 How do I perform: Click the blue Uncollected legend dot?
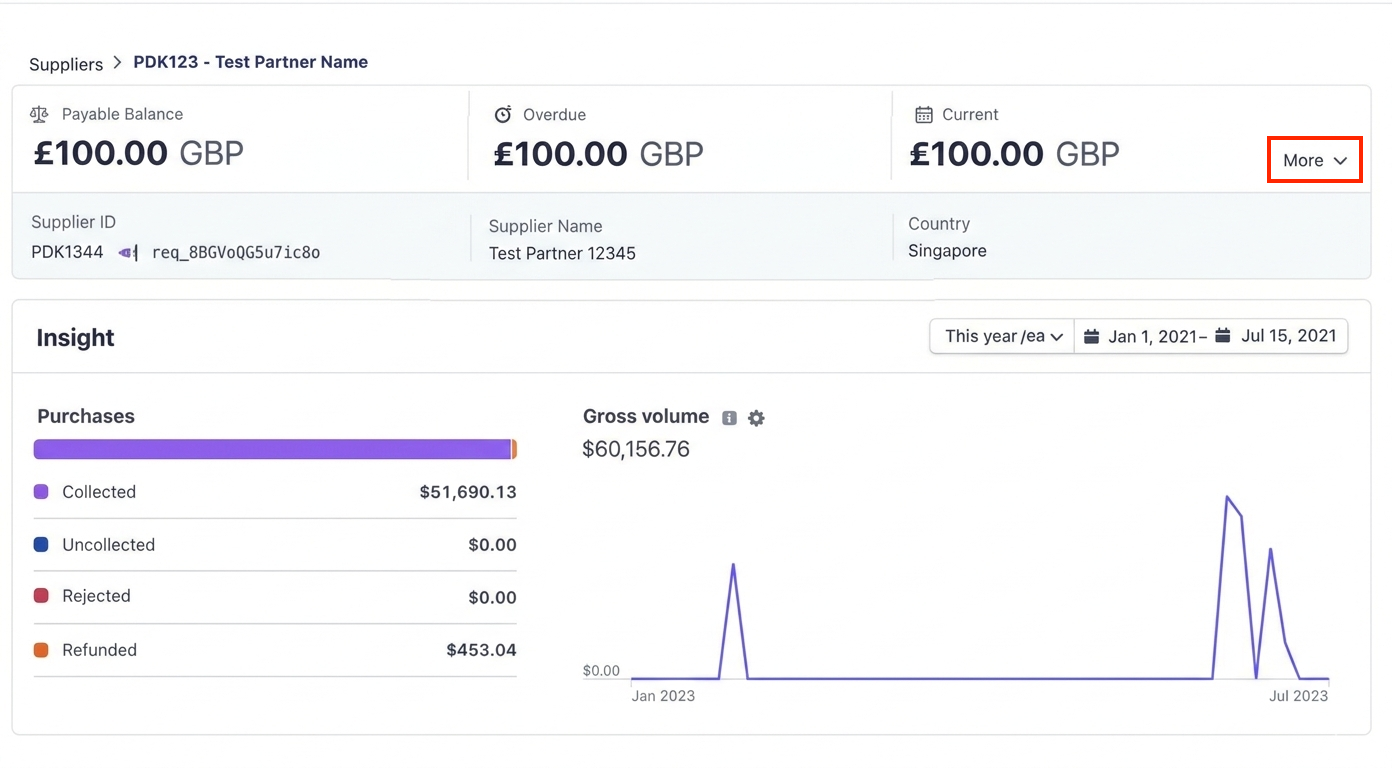41,545
